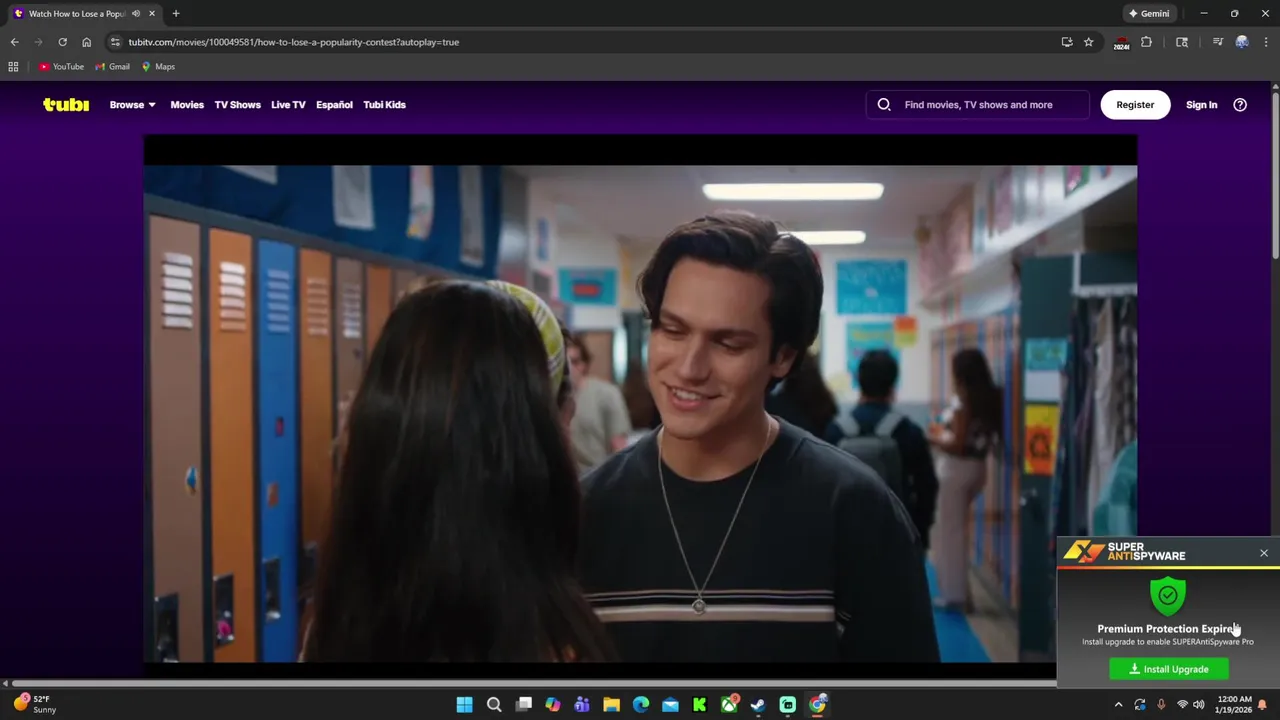The width and height of the screenshot is (1280, 720).
Task: Open the Windows Start menu
Action: point(465,705)
